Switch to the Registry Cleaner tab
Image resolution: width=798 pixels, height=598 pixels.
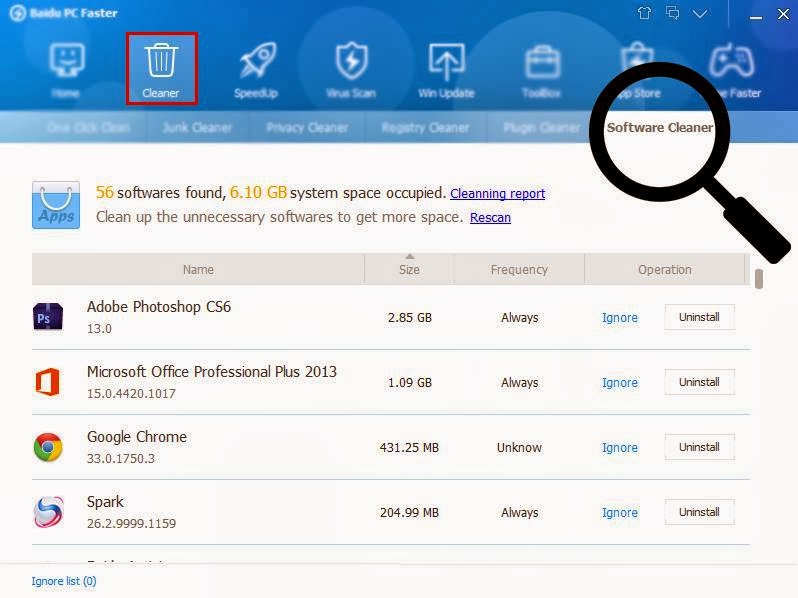425,128
